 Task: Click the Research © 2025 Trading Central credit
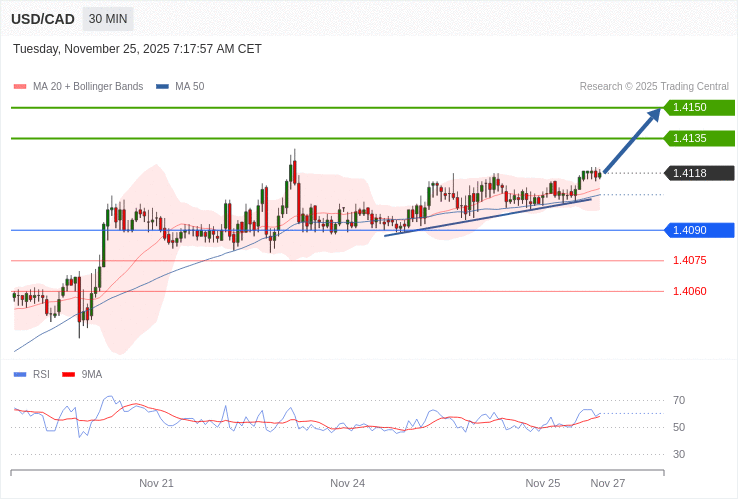click(x=654, y=87)
